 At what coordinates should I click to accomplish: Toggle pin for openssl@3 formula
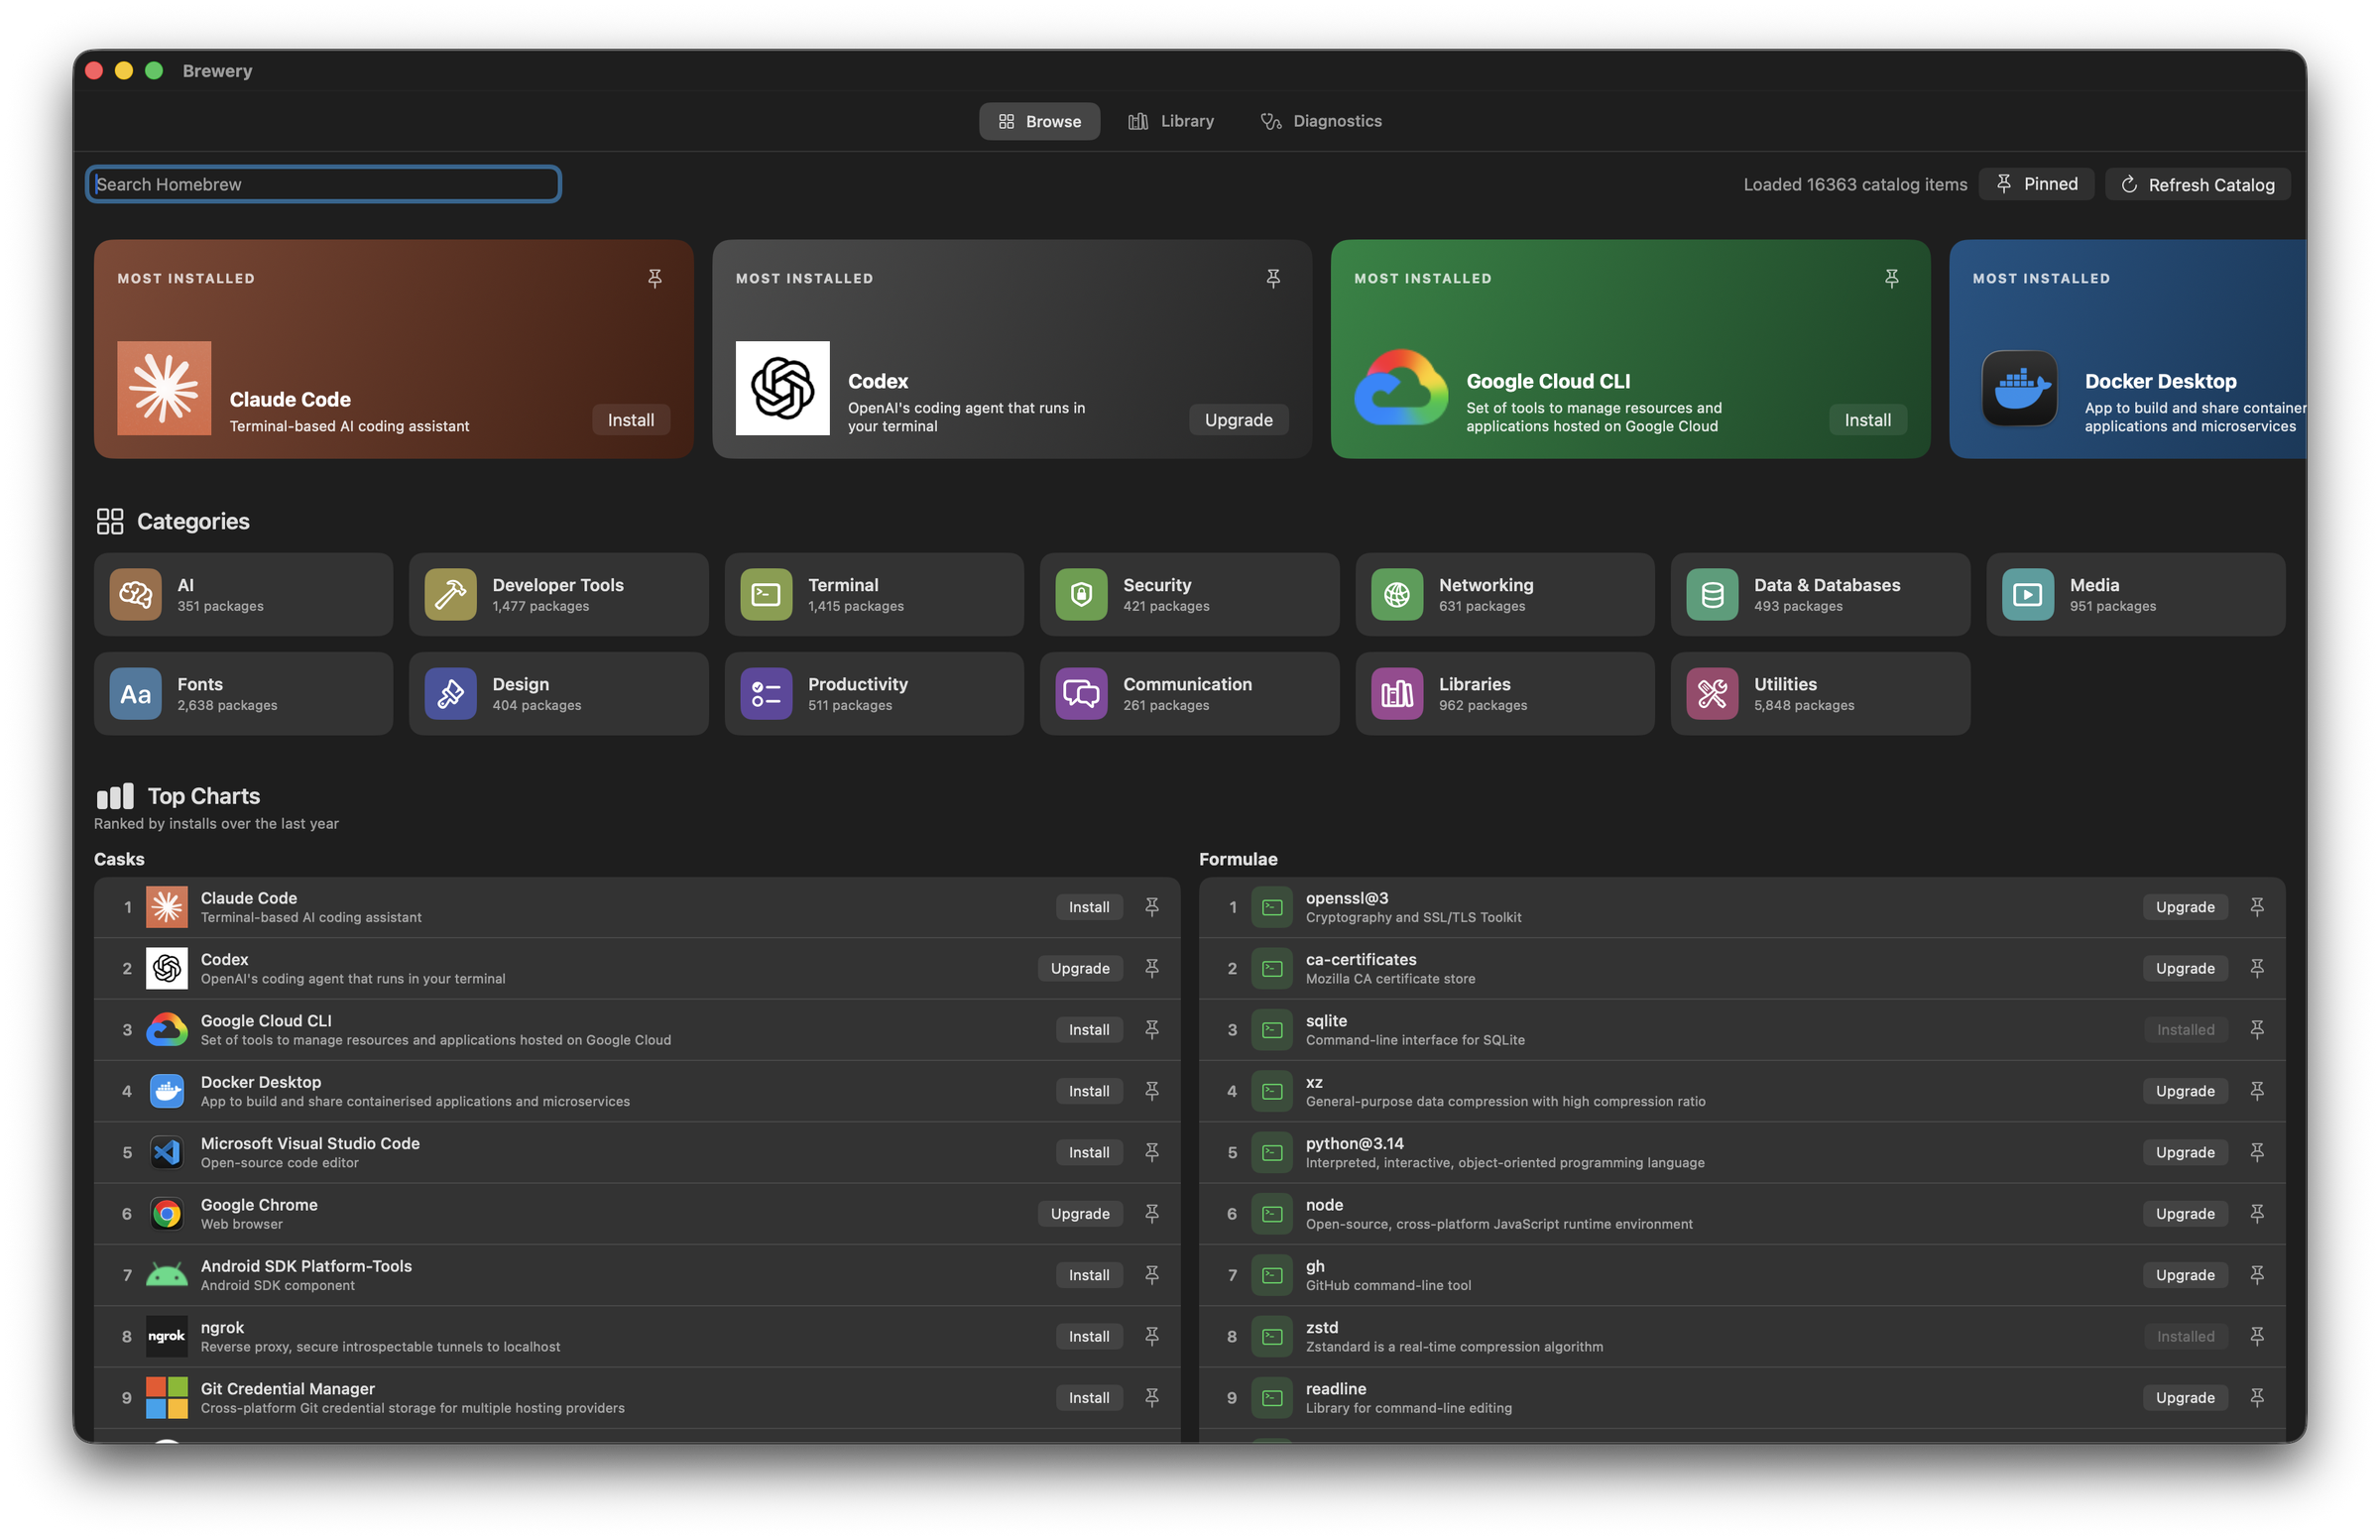[x=2257, y=907]
